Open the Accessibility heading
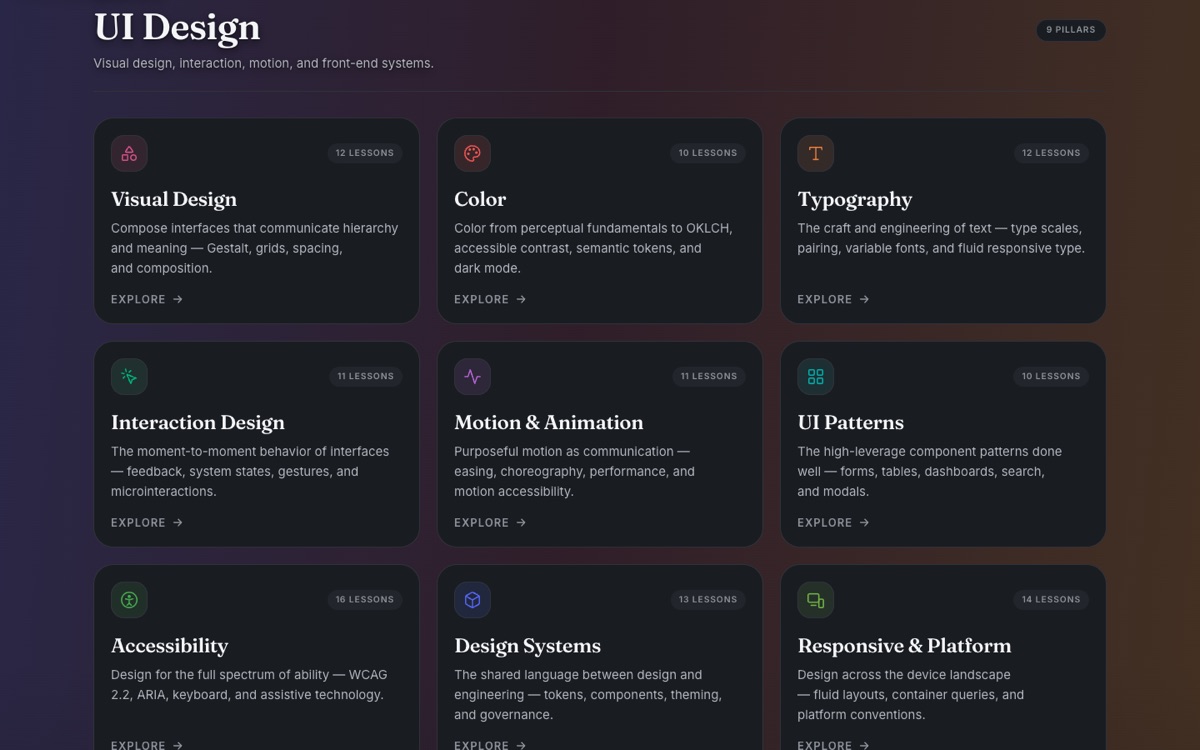The height and width of the screenshot is (750, 1200). (x=170, y=646)
